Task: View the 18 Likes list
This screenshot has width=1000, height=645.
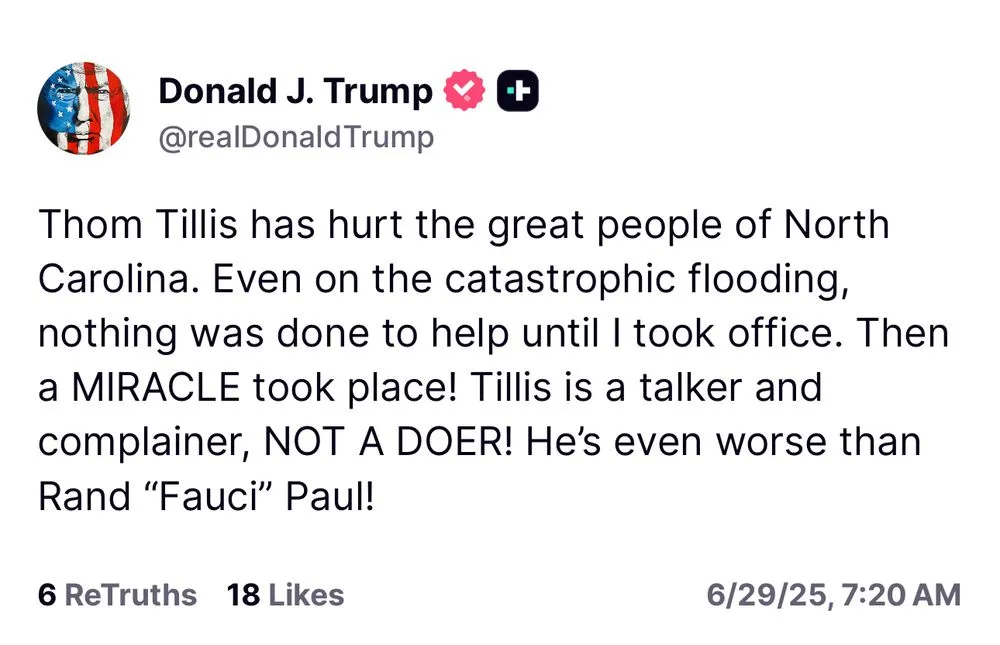Action: [x=285, y=595]
